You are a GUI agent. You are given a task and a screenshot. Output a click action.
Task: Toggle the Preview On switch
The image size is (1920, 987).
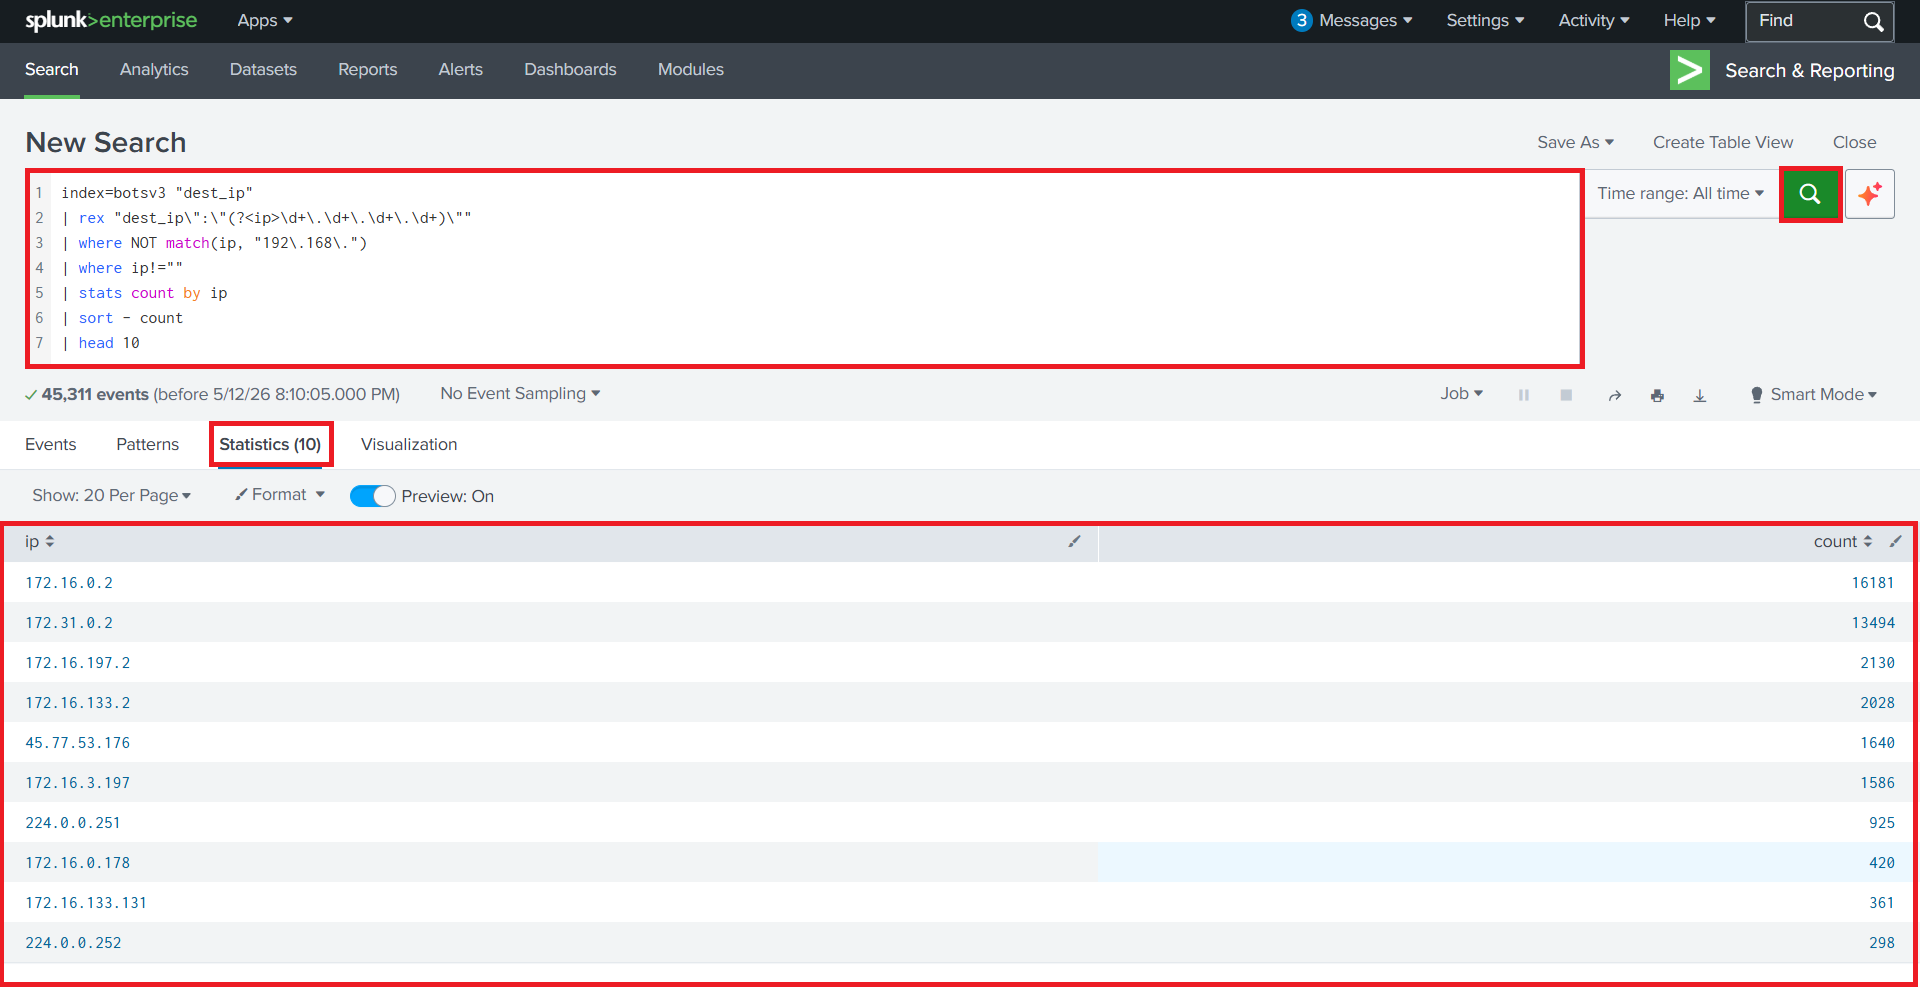click(372, 496)
